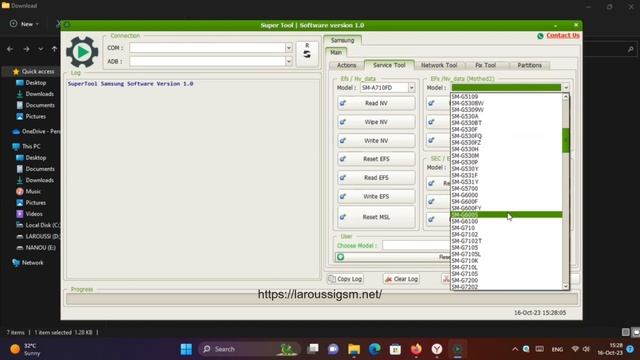Open the Fix Tool tab
This screenshot has width=640, height=360.
(485, 65)
